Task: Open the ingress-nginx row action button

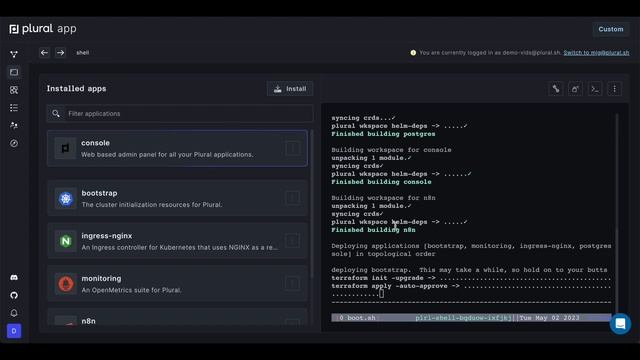Action: [x=292, y=241]
